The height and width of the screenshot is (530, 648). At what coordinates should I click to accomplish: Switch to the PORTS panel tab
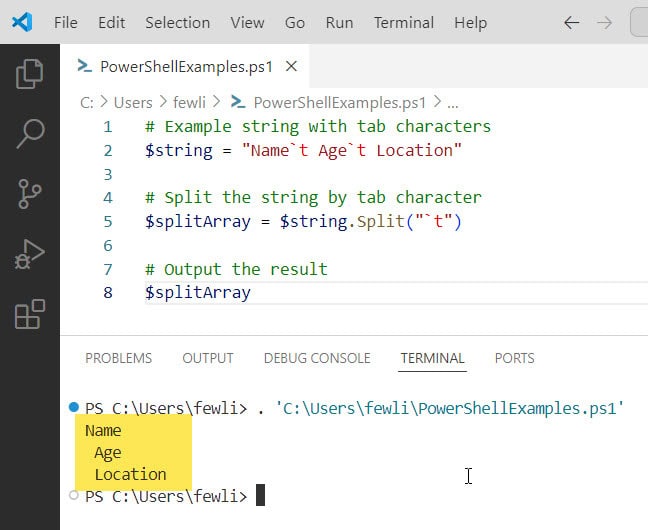[515, 358]
